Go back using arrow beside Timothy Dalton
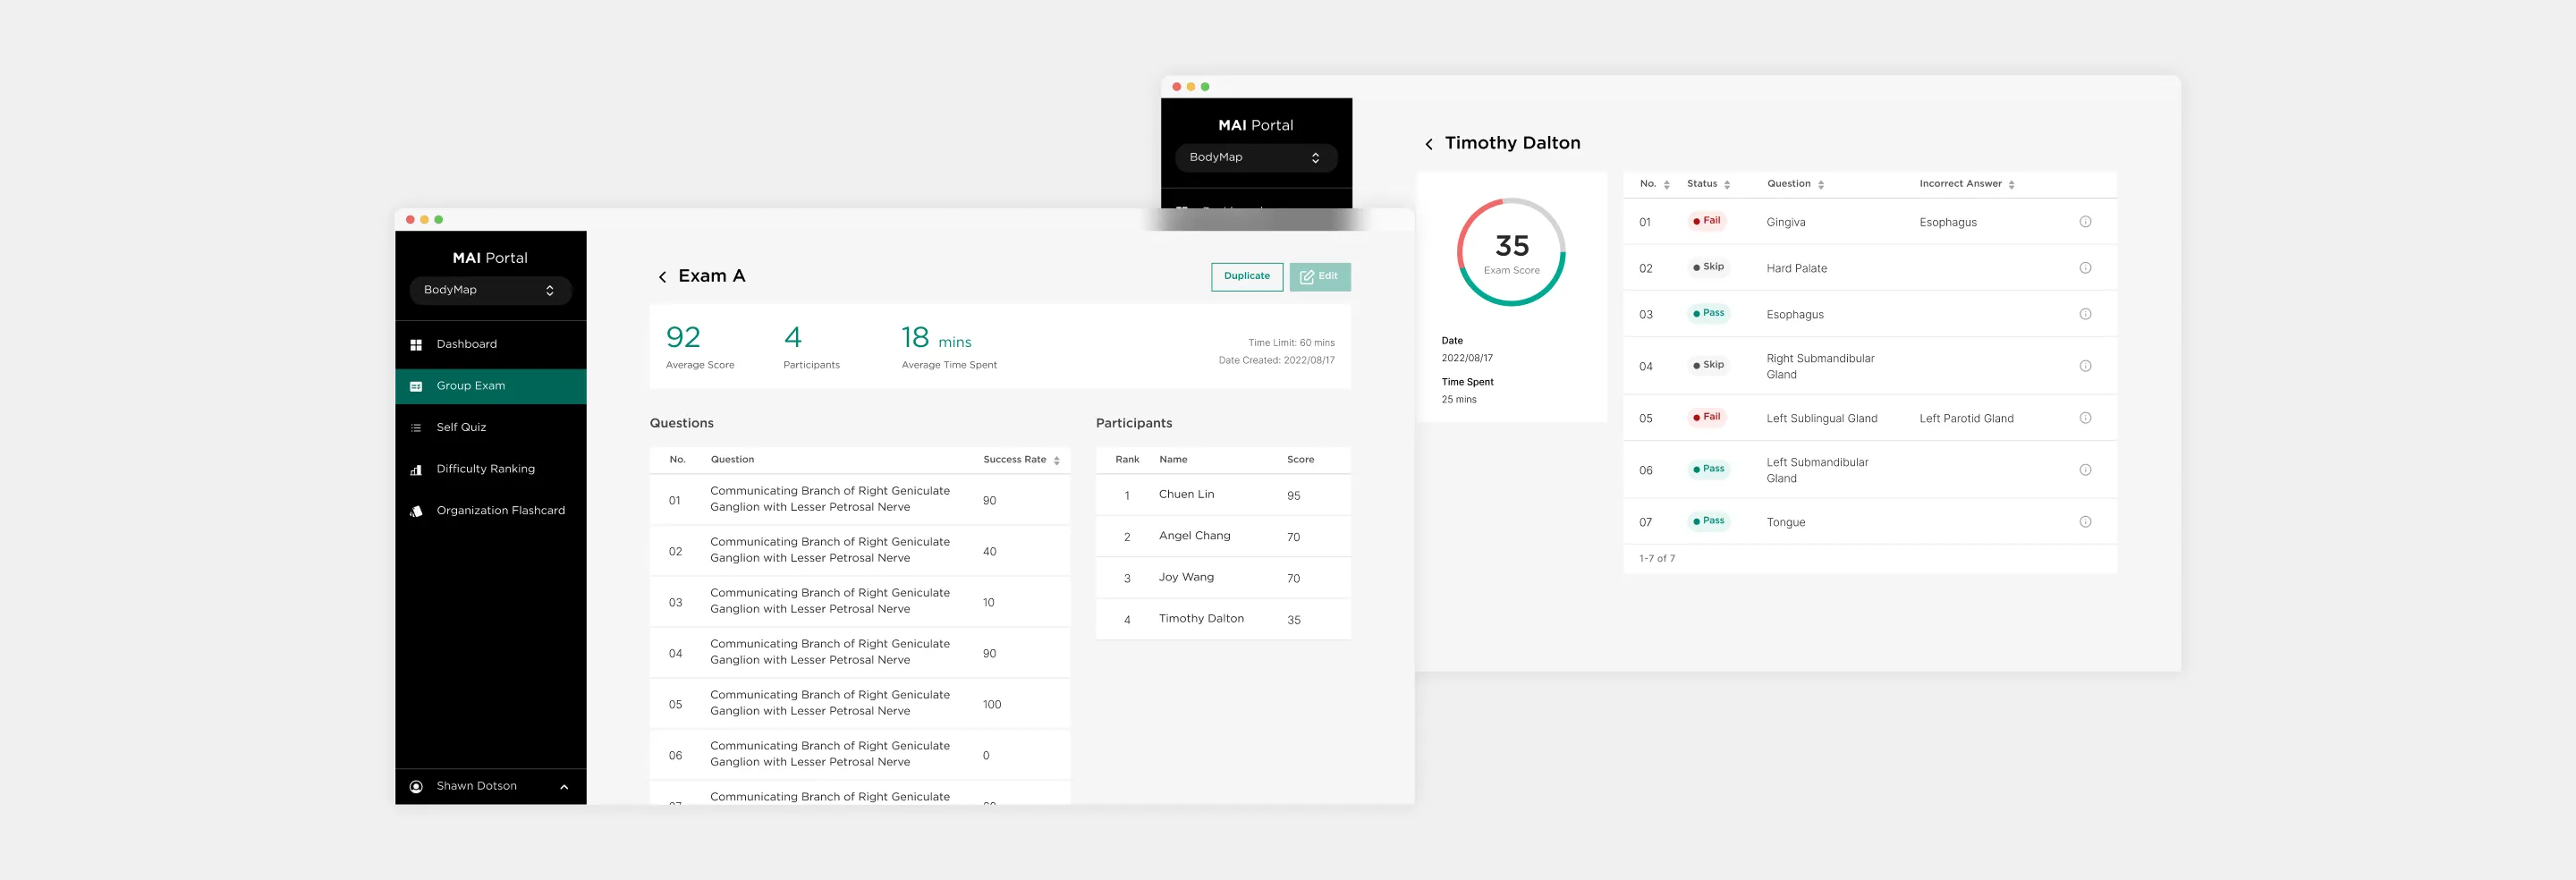 1429,144
